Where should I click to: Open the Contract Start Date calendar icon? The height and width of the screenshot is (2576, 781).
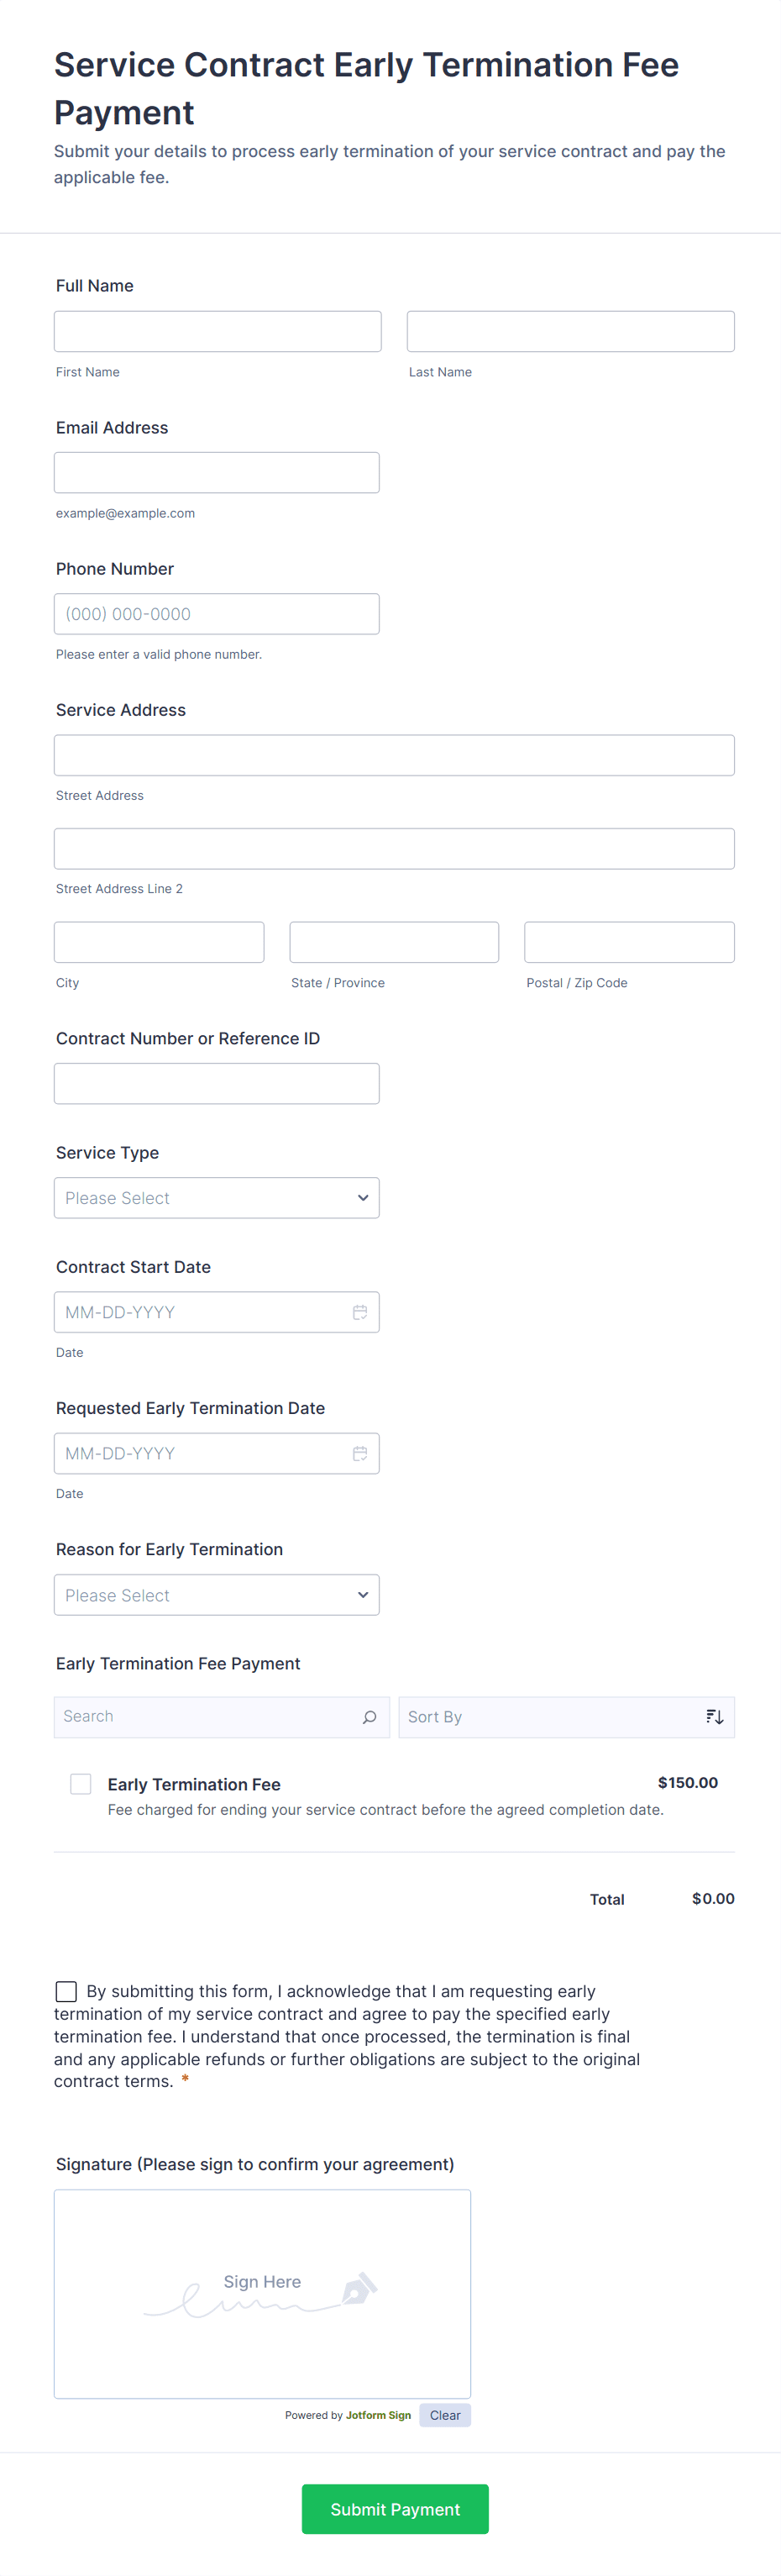click(x=360, y=1312)
